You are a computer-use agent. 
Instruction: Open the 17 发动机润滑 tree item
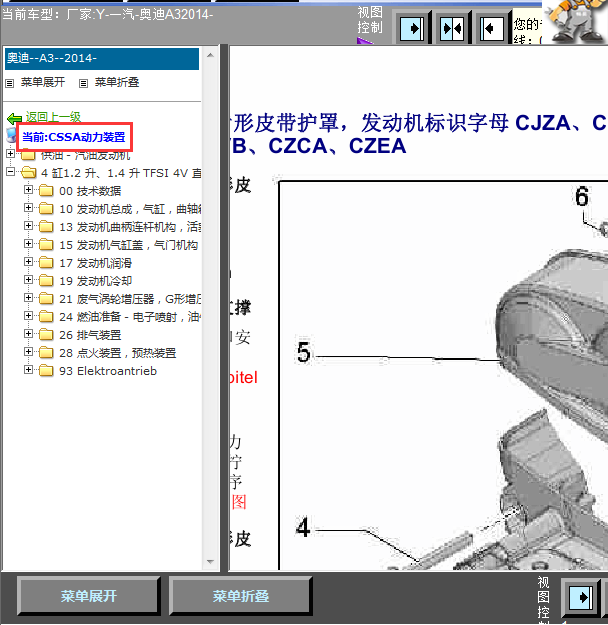pos(96,263)
